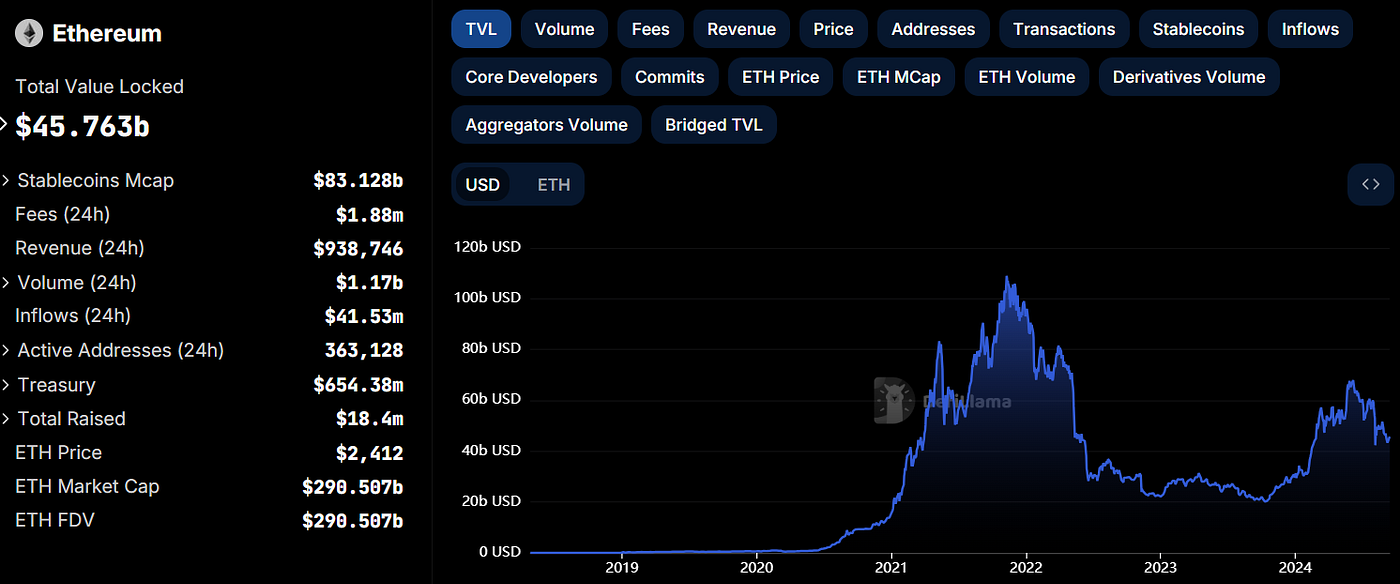Expand the Total Raised row
1400x584 pixels.
6,419
